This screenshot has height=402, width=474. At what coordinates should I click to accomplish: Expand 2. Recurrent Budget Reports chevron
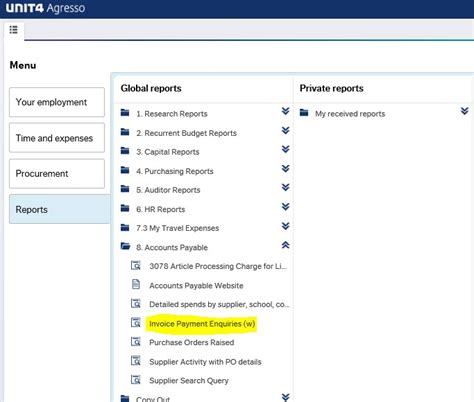(285, 130)
